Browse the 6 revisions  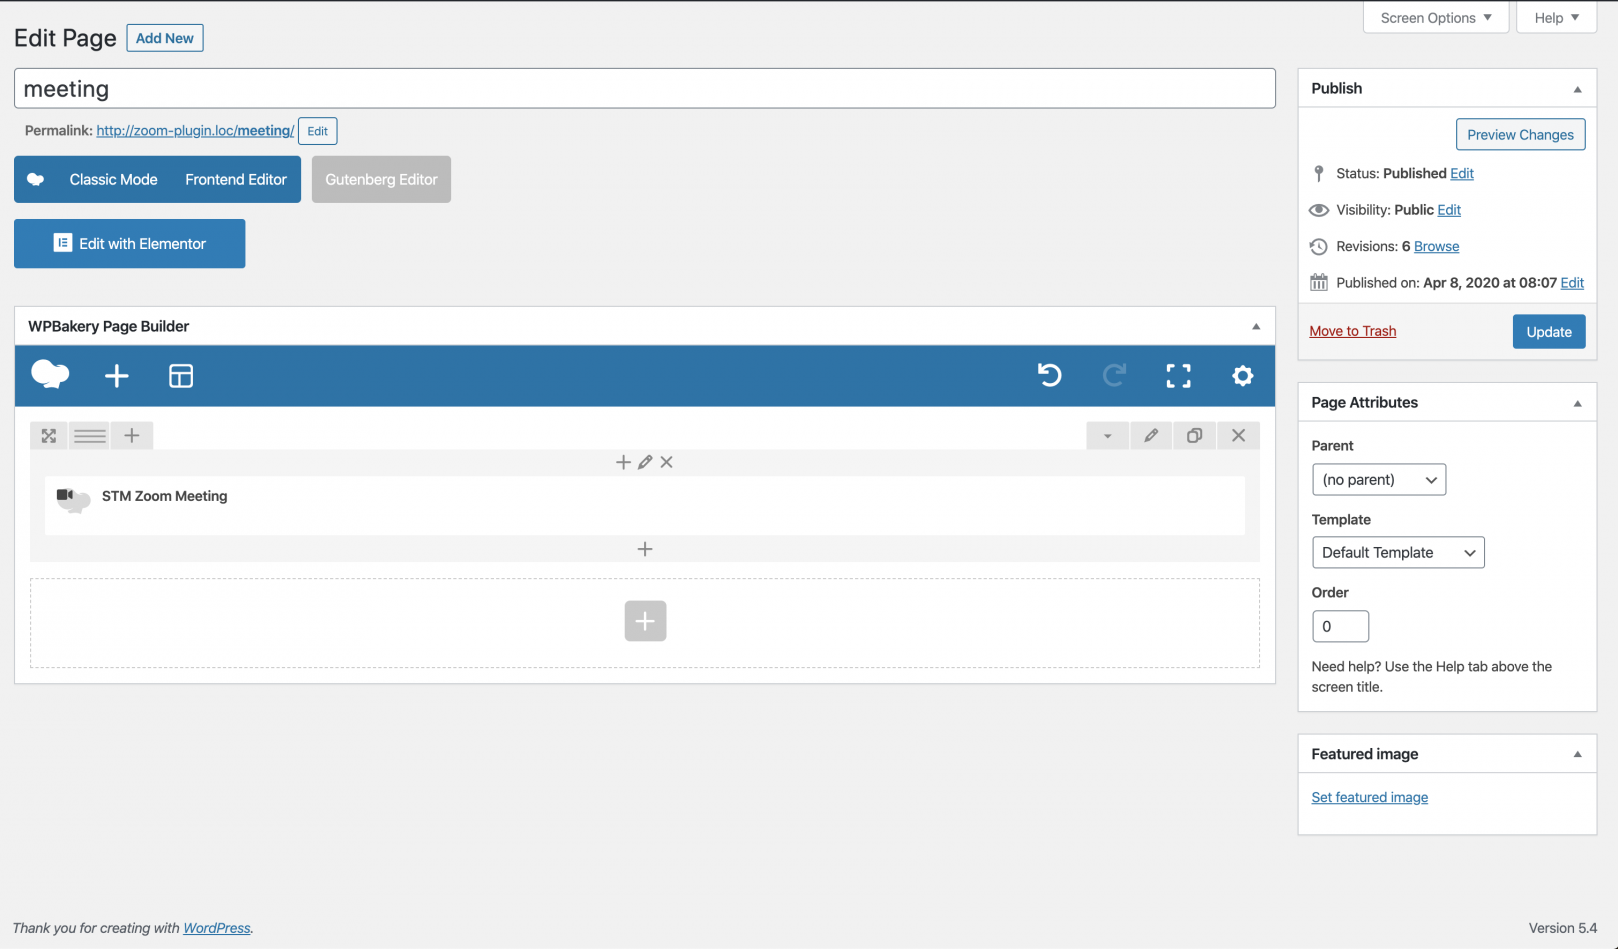pos(1436,246)
